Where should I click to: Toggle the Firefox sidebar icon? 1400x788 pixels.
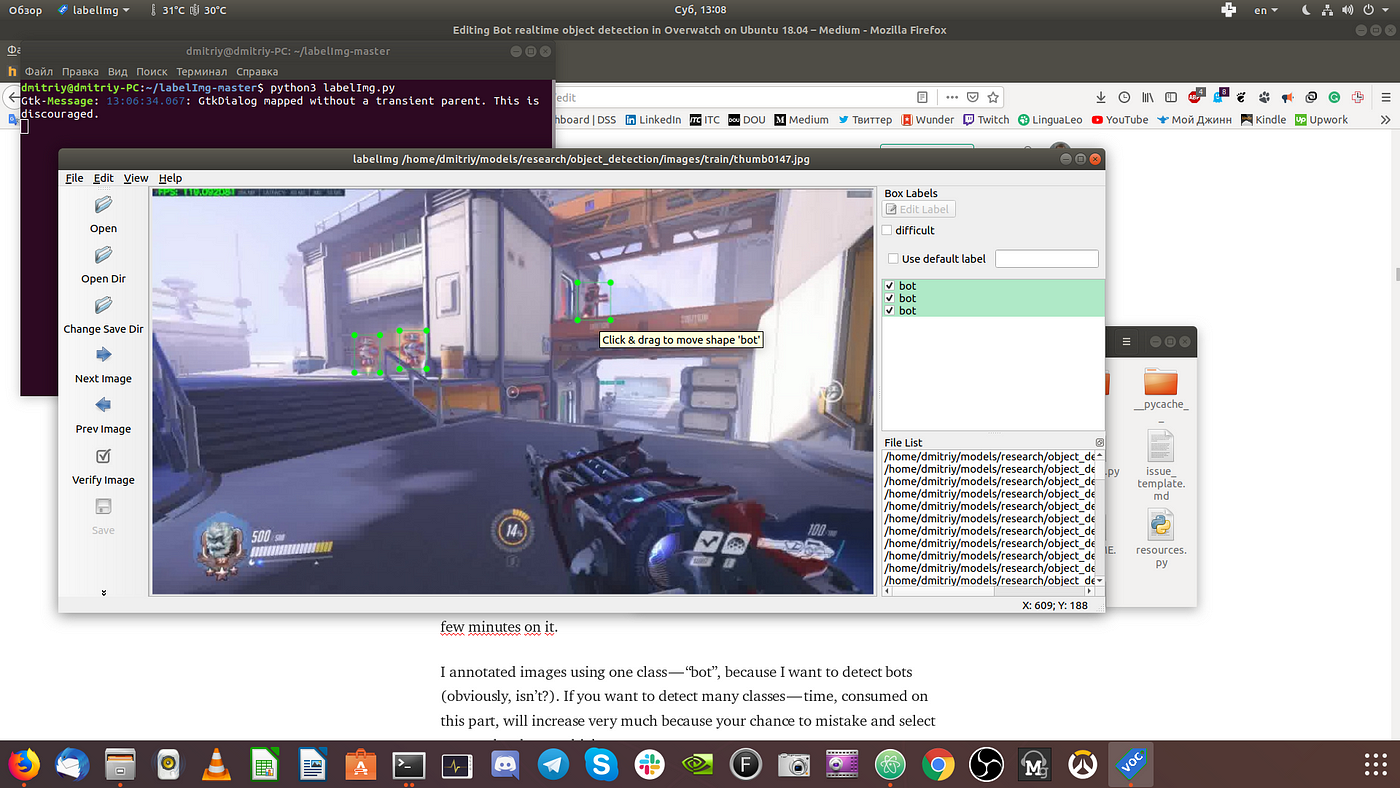pos(1172,97)
